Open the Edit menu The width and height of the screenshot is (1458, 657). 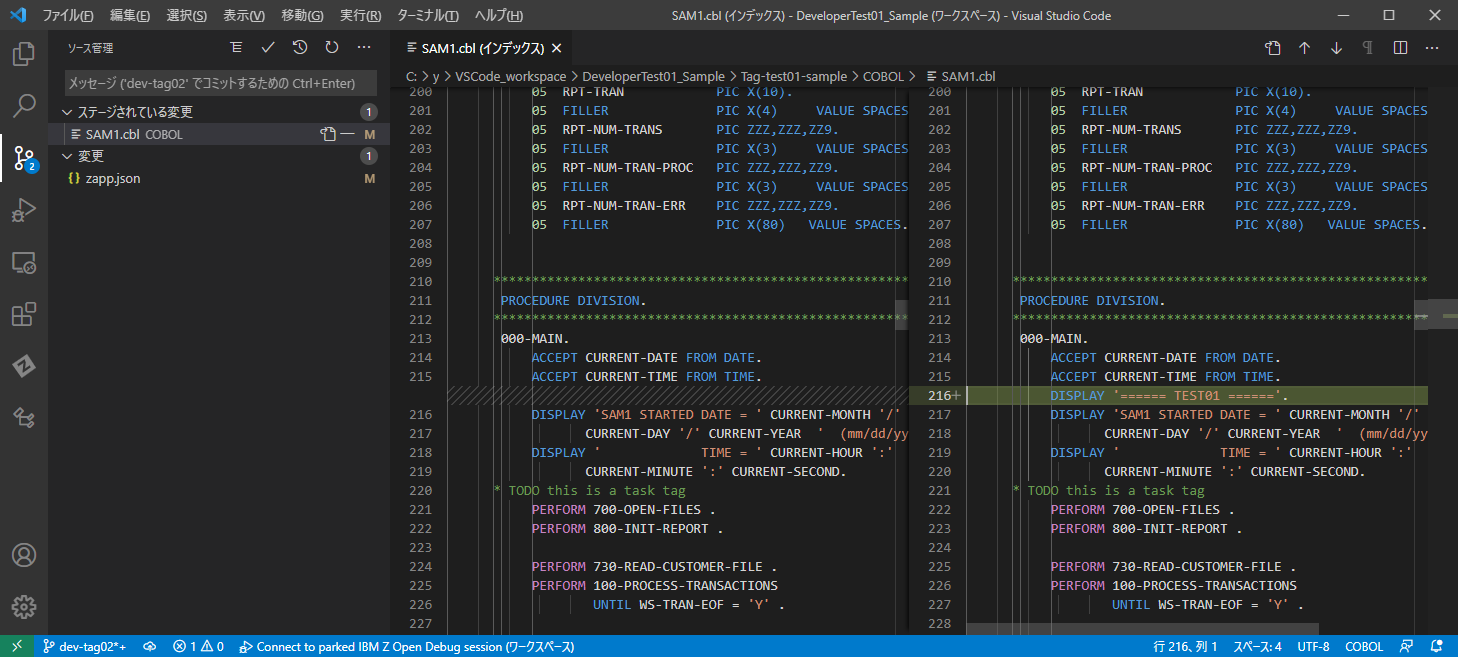click(130, 15)
